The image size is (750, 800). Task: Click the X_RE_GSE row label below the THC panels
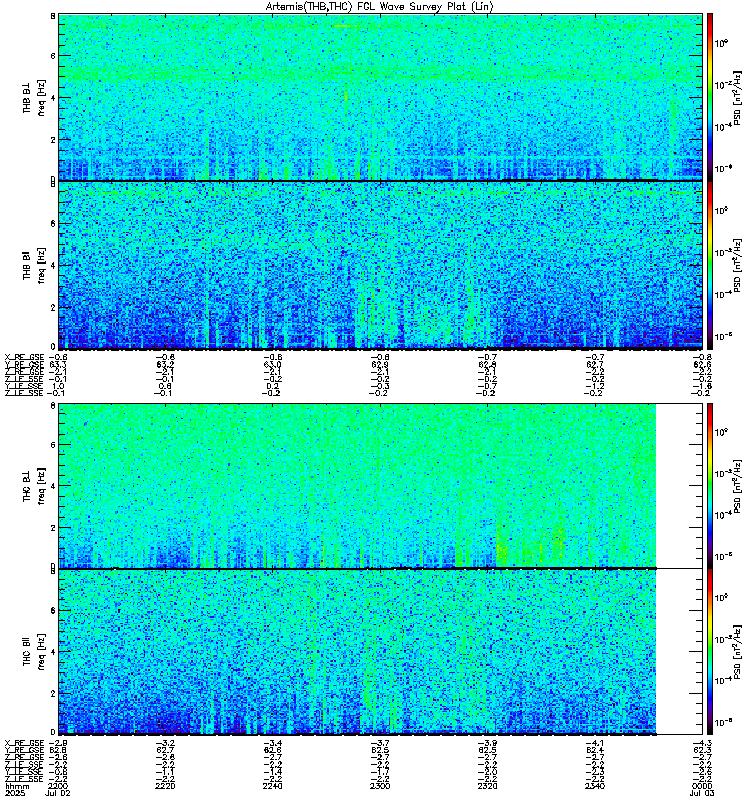coord(24,743)
